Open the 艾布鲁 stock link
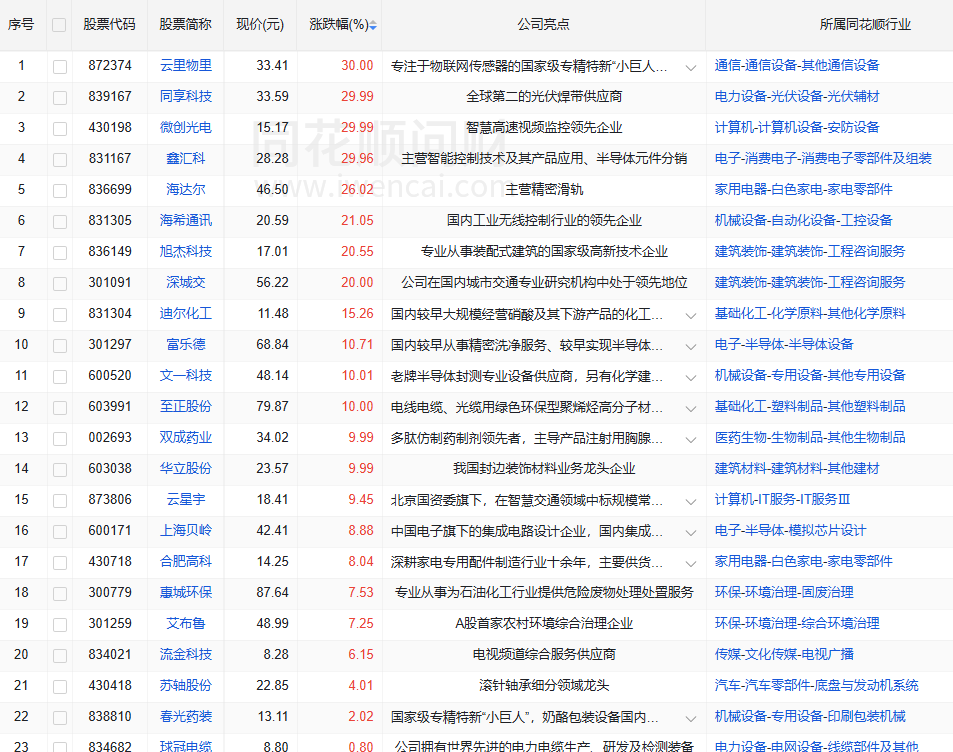This screenshot has width=953, height=752. (186, 623)
